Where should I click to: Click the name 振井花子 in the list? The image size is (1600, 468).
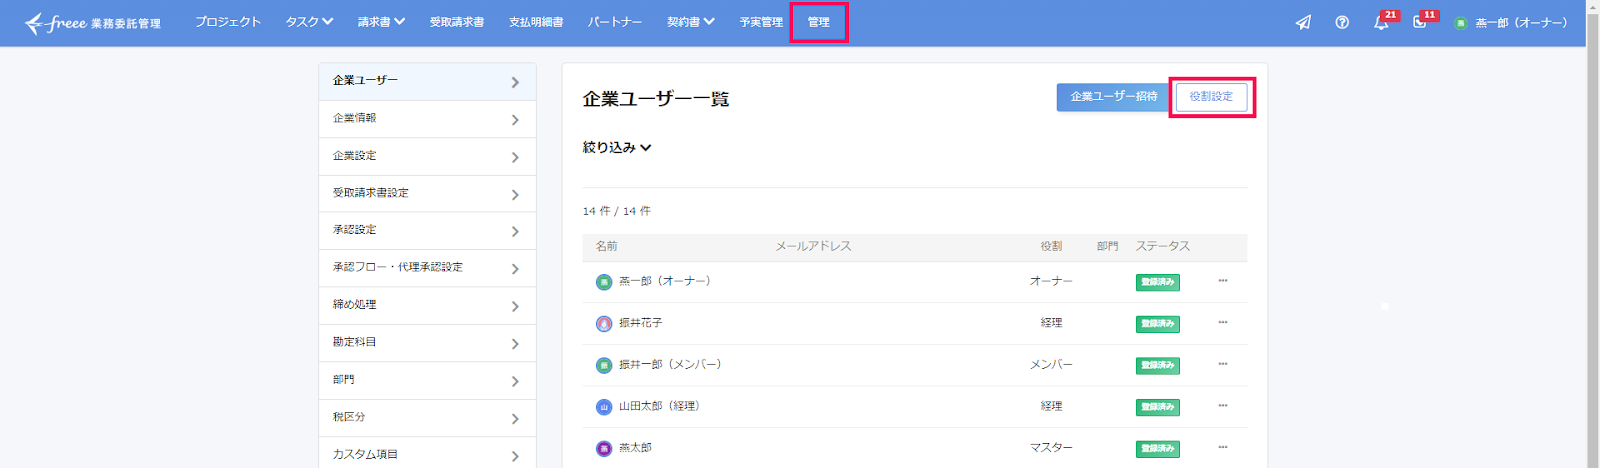coord(640,323)
